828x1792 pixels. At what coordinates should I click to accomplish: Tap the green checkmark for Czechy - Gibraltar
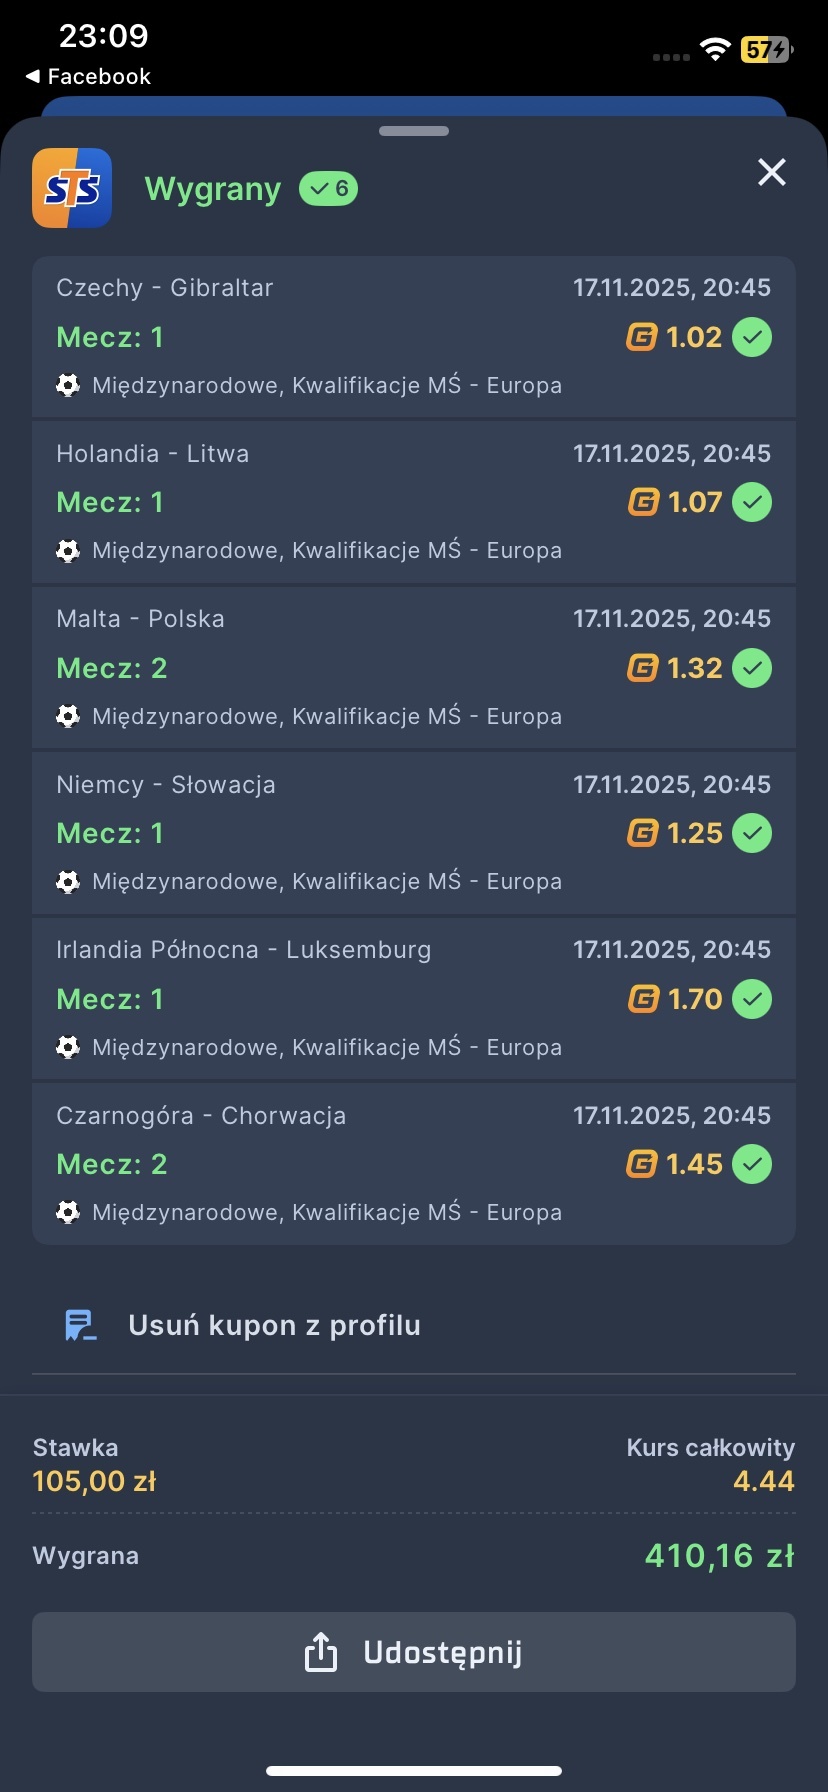[x=752, y=337]
